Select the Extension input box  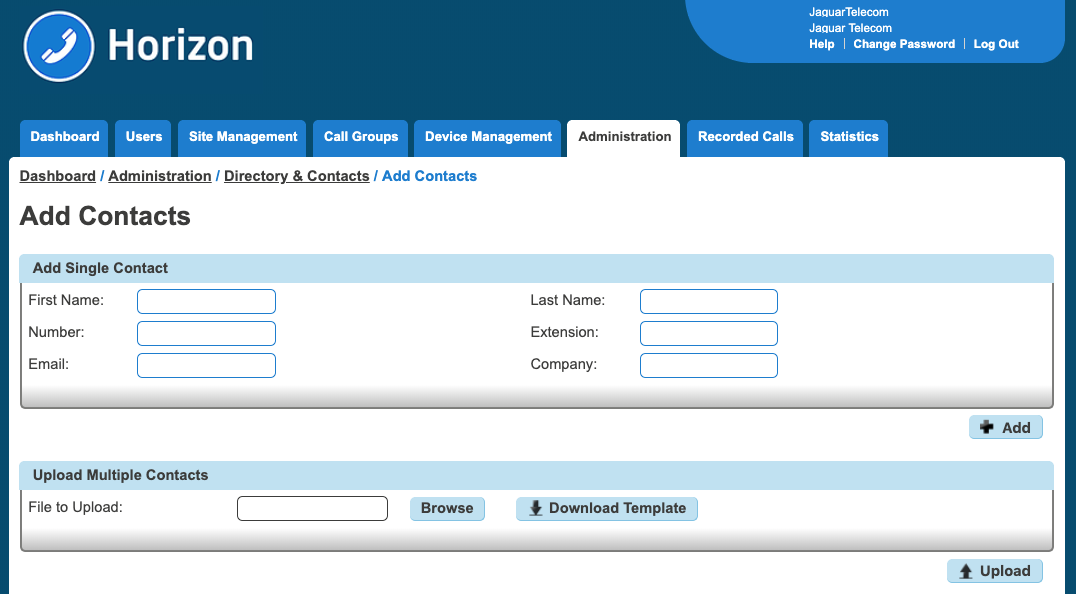[708, 333]
